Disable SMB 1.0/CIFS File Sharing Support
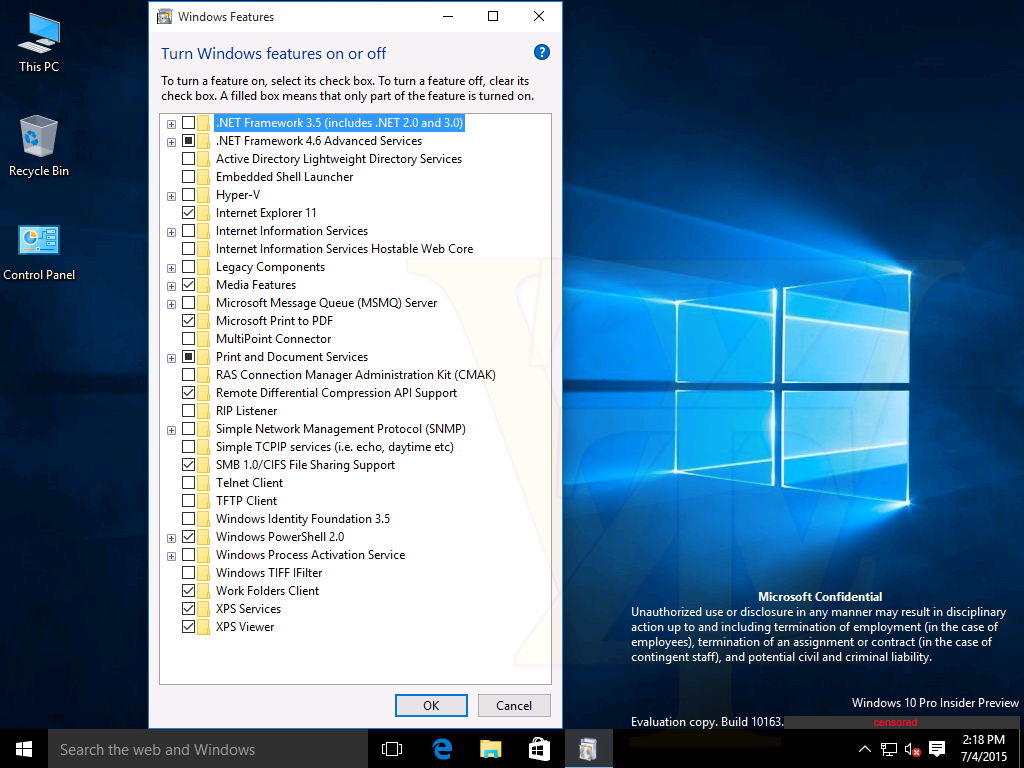This screenshot has height=768, width=1024. [188, 464]
